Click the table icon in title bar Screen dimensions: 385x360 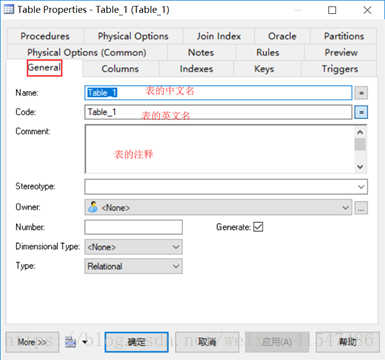tap(9, 9)
